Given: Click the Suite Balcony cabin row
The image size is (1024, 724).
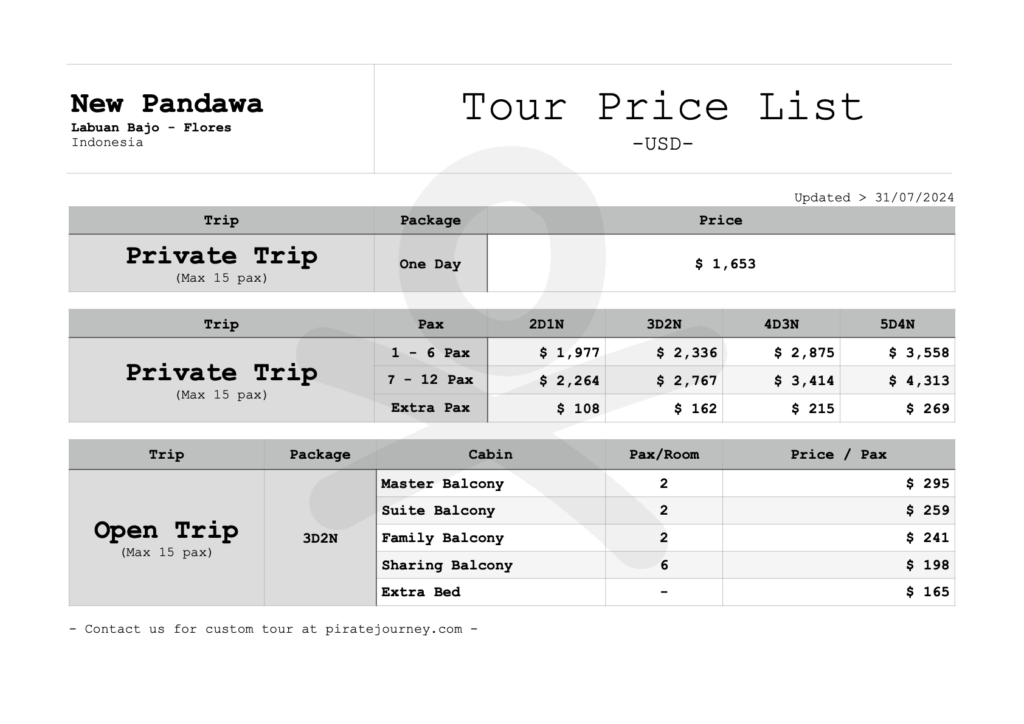Looking at the screenshot, I should [x=665, y=511].
